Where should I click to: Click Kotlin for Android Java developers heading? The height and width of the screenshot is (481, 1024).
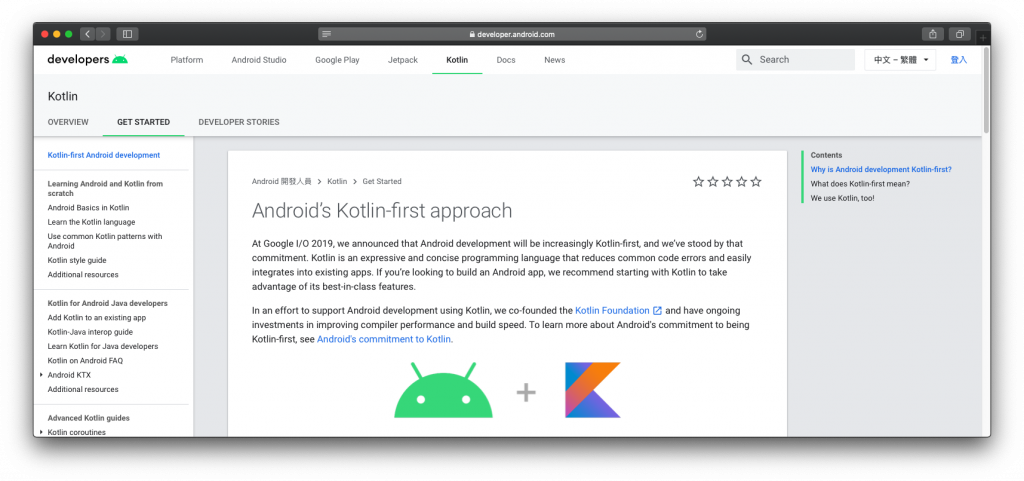[108, 303]
